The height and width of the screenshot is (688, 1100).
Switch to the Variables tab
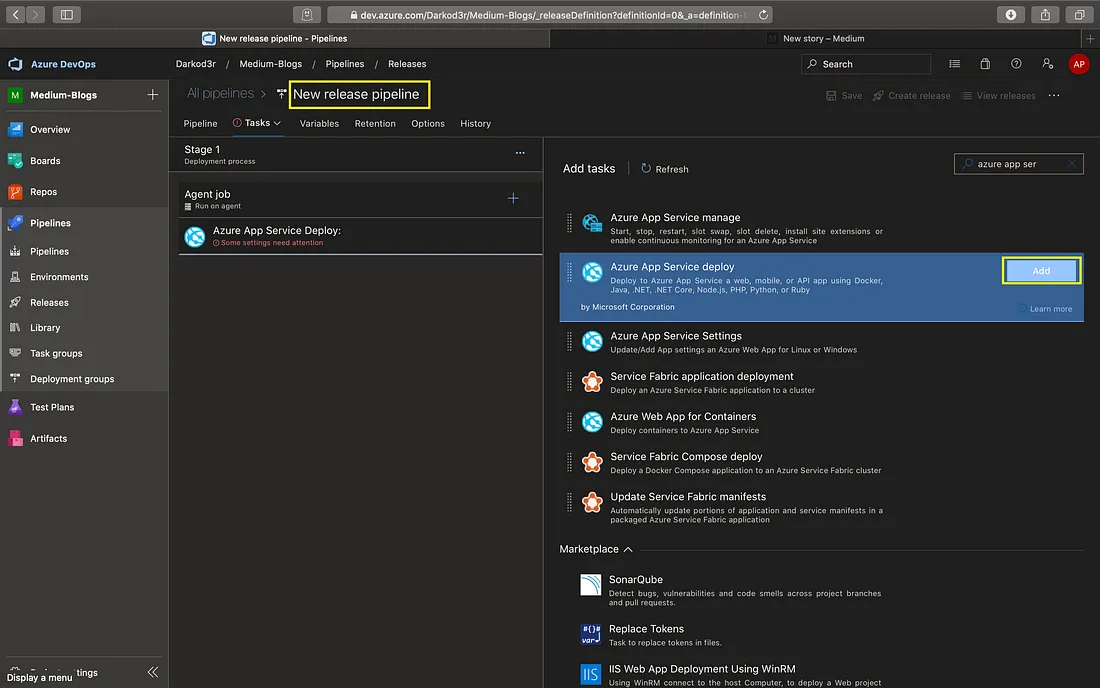click(319, 123)
